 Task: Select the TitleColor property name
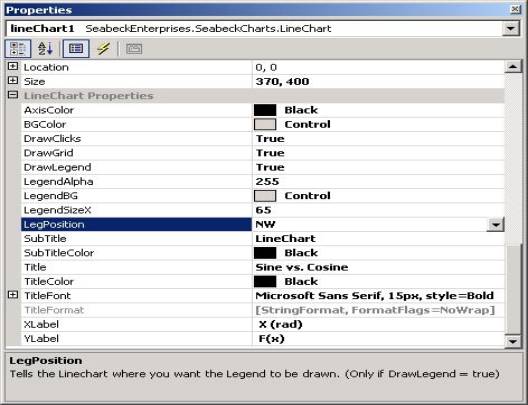49,281
